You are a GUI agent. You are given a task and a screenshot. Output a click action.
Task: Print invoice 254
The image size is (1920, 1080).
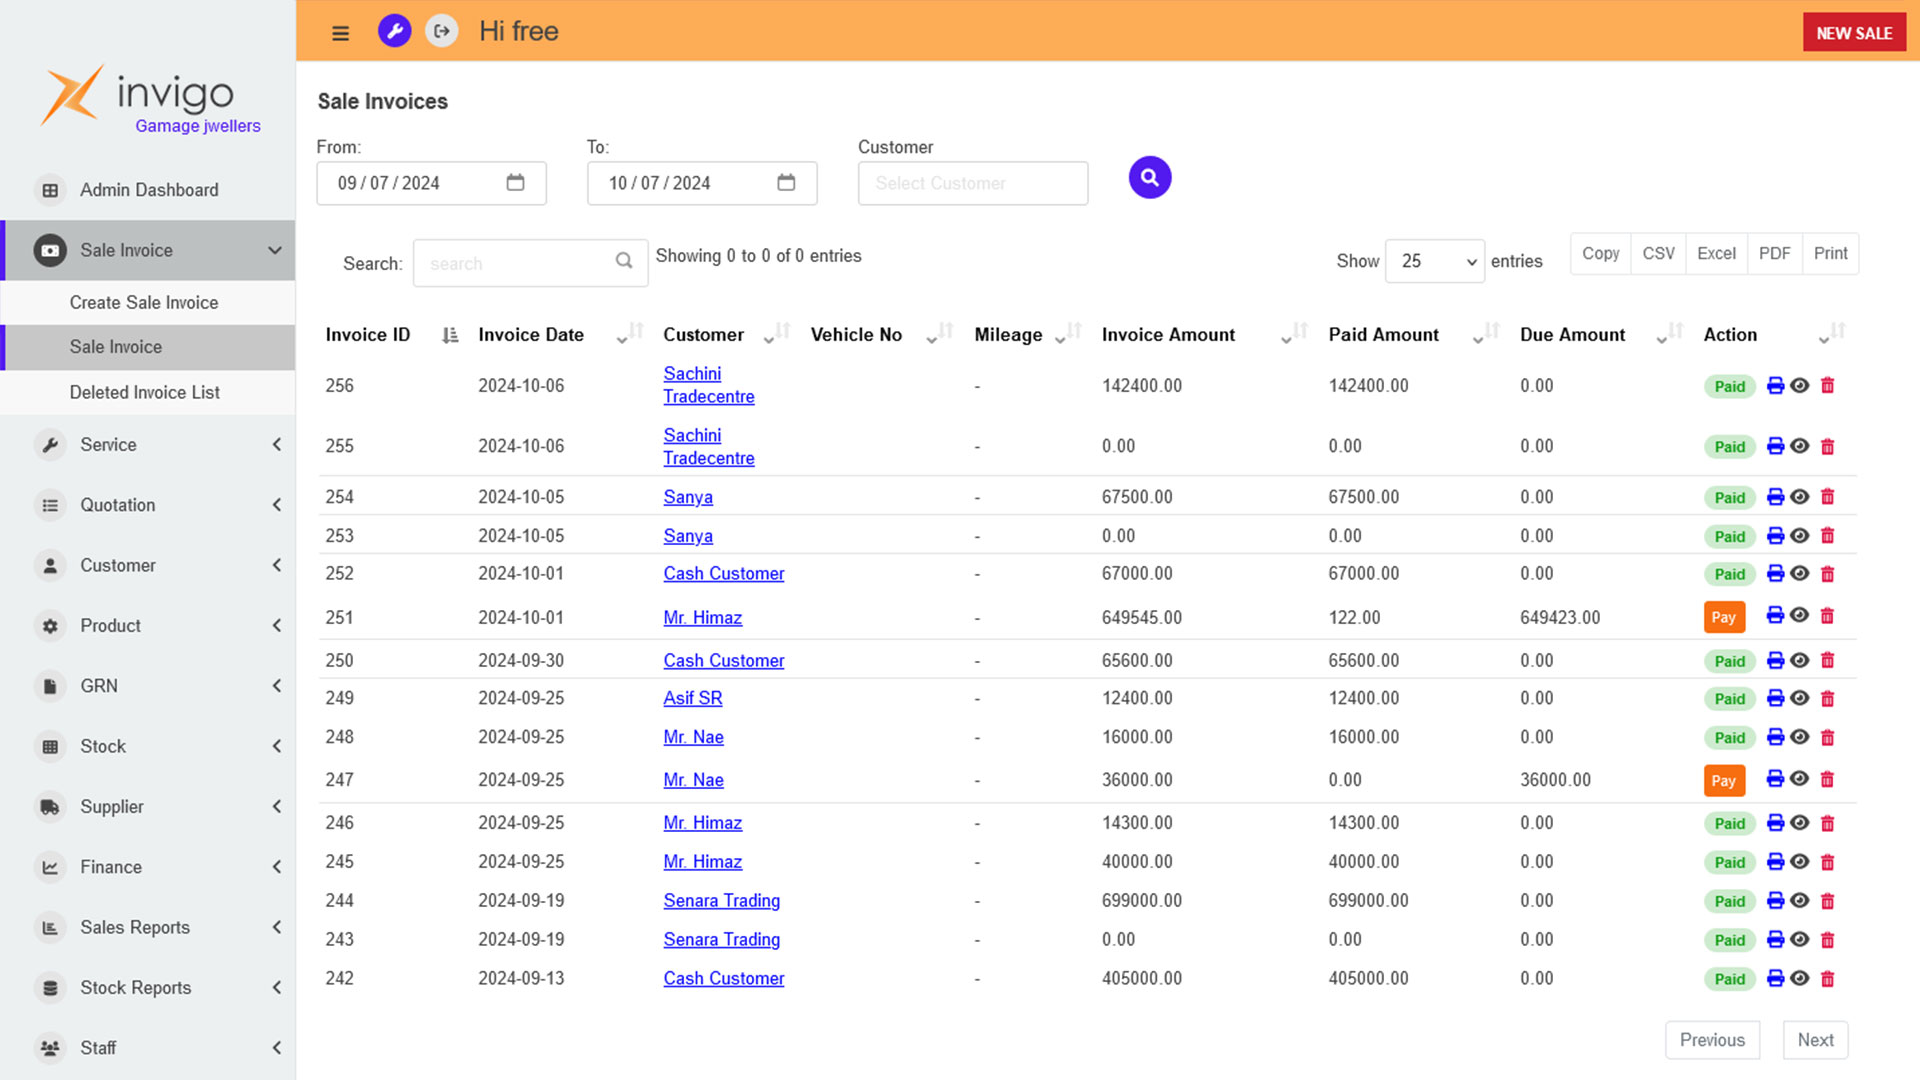point(1775,497)
